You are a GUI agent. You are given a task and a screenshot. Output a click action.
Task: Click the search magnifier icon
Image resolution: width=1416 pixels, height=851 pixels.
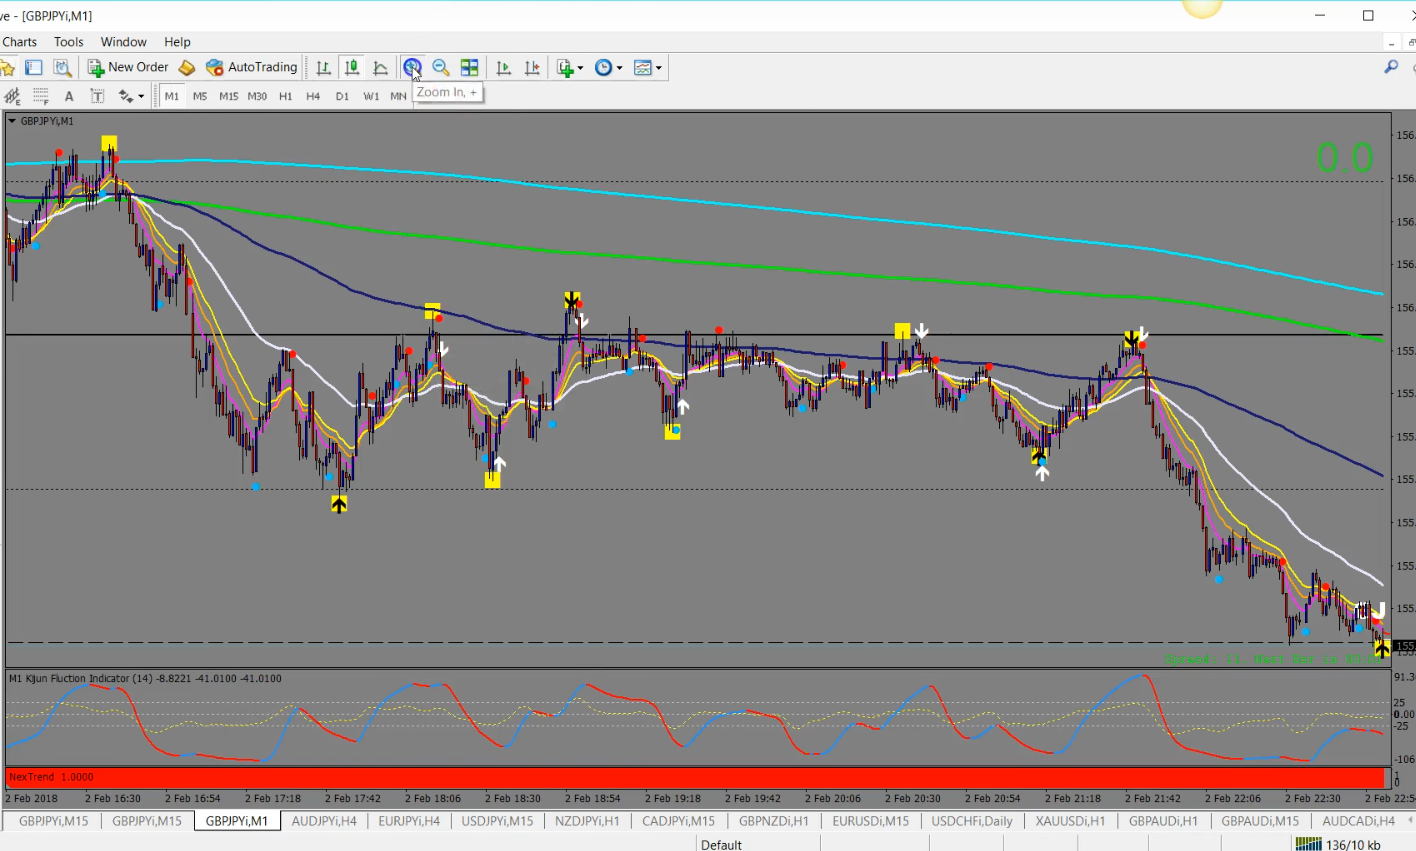[x=1391, y=67]
